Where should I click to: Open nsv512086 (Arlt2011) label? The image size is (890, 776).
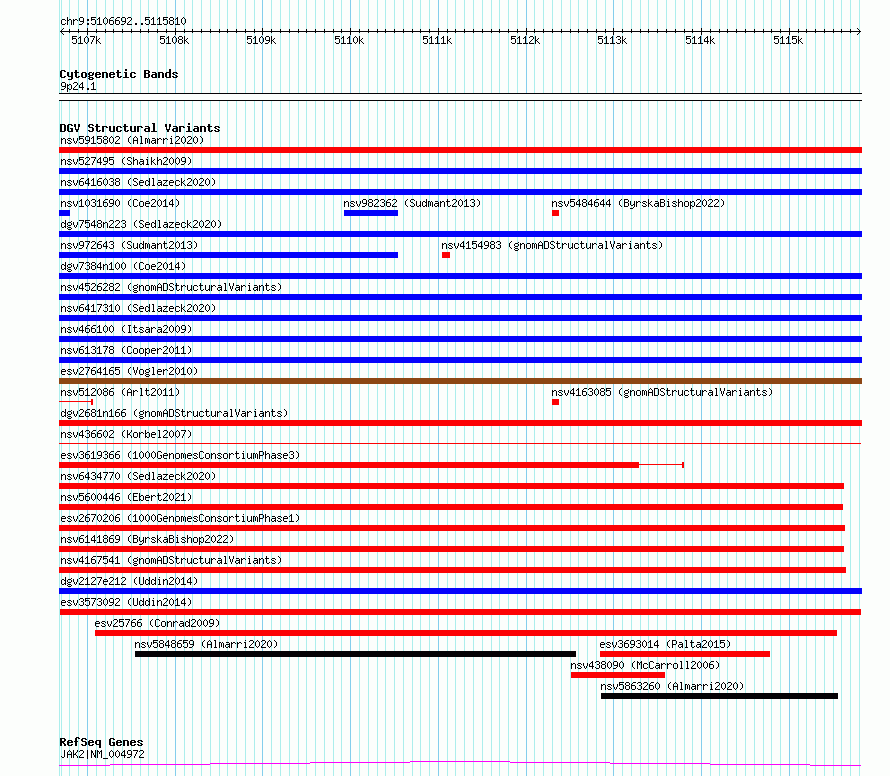[120, 392]
